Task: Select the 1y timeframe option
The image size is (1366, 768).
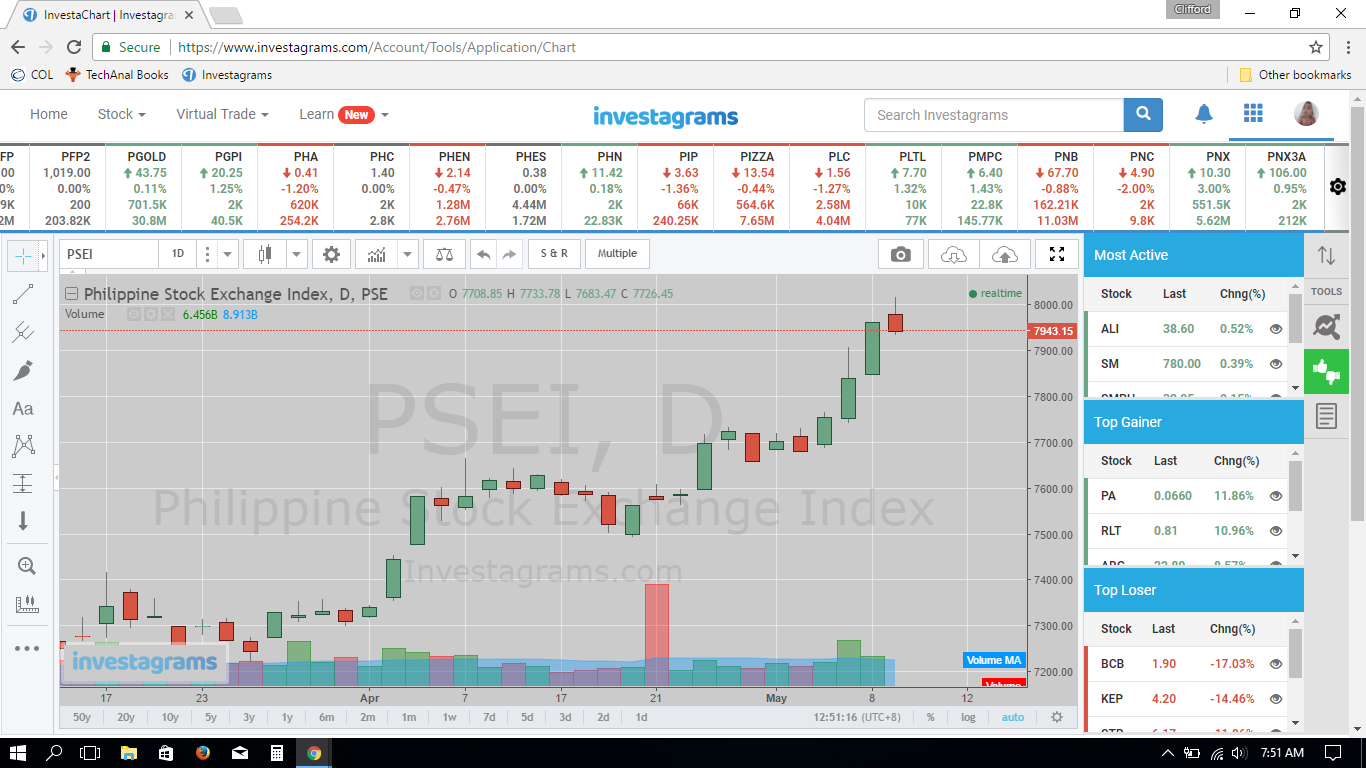Action: [x=289, y=717]
